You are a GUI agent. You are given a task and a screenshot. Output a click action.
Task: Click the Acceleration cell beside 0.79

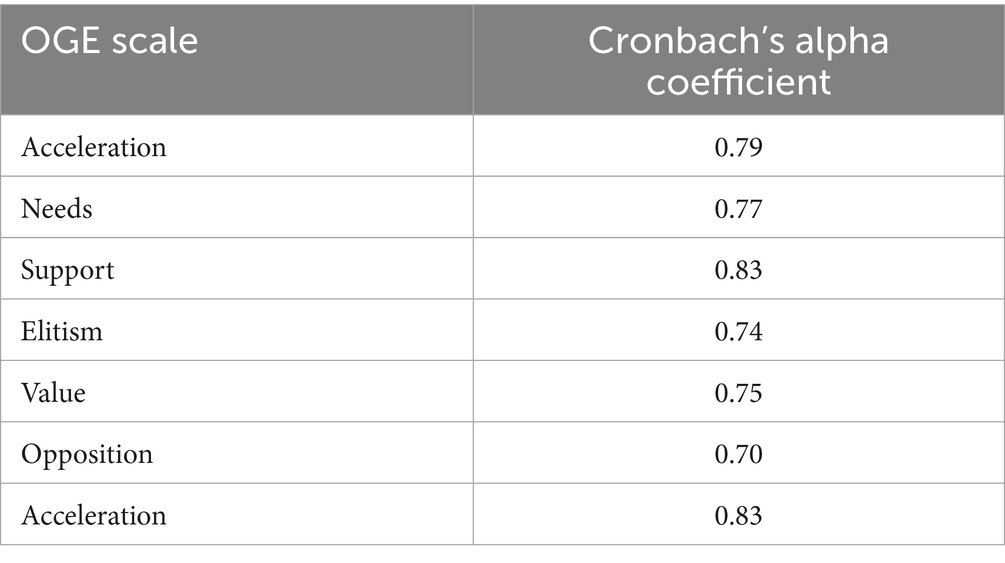[94, 147]
